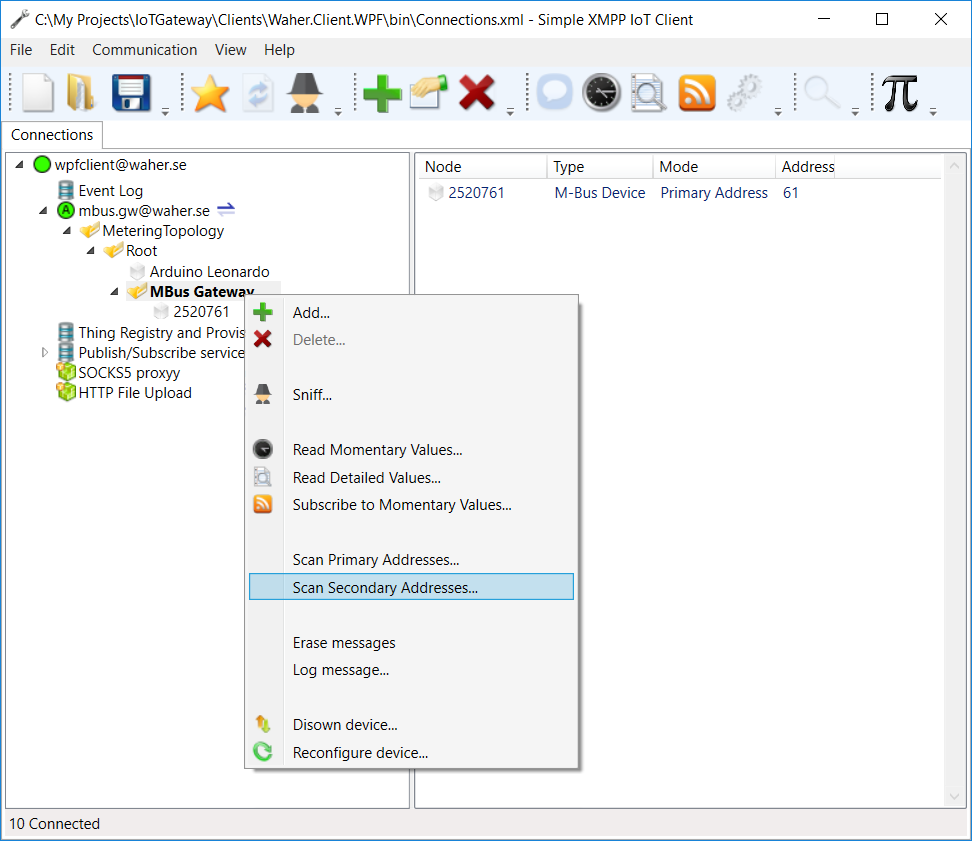Select Read Momentary Values in context menu
The image size is (972, 841).
click(x=377, y=450)
